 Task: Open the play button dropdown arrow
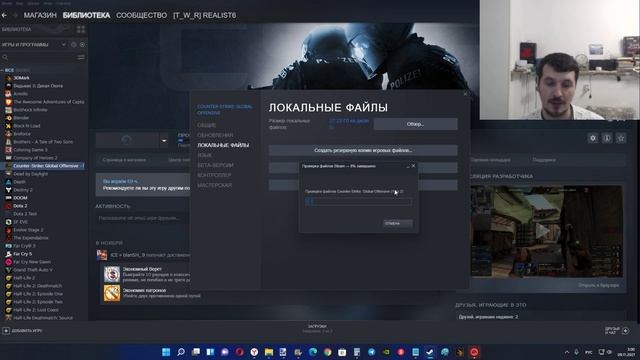click(164, 140)
